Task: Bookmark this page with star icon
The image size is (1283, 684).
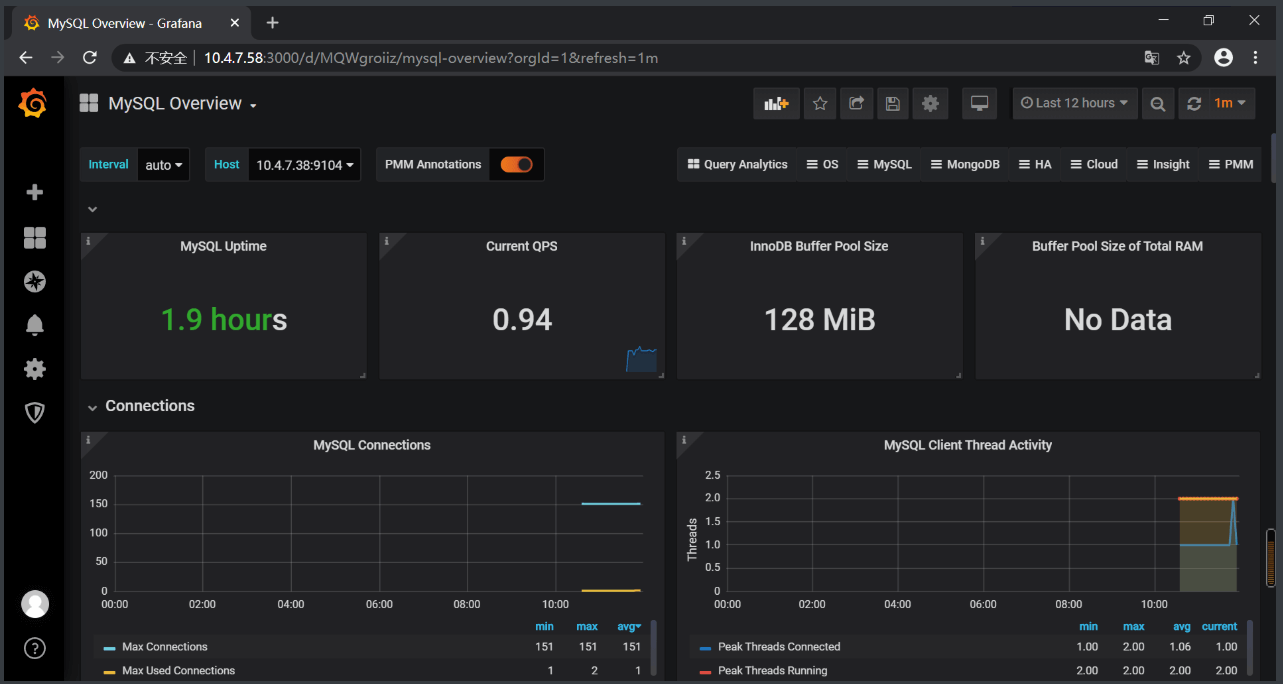Action: tap(1184, 58)
